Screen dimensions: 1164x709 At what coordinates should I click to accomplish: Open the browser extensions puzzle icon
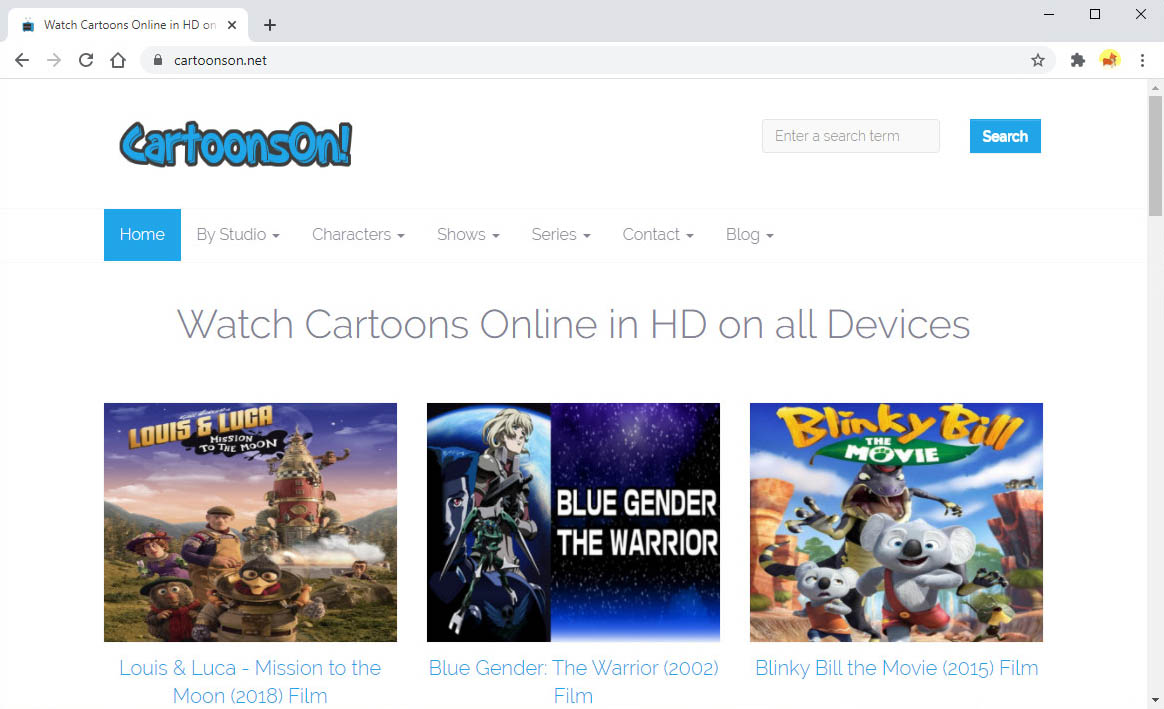click(x=1077, y=60)
